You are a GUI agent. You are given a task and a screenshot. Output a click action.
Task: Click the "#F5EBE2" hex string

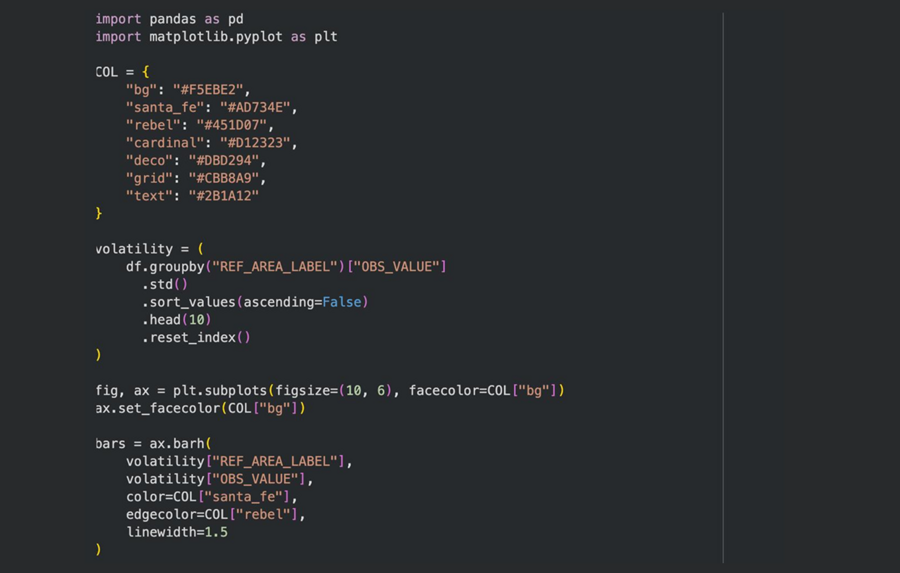(211, 90)
